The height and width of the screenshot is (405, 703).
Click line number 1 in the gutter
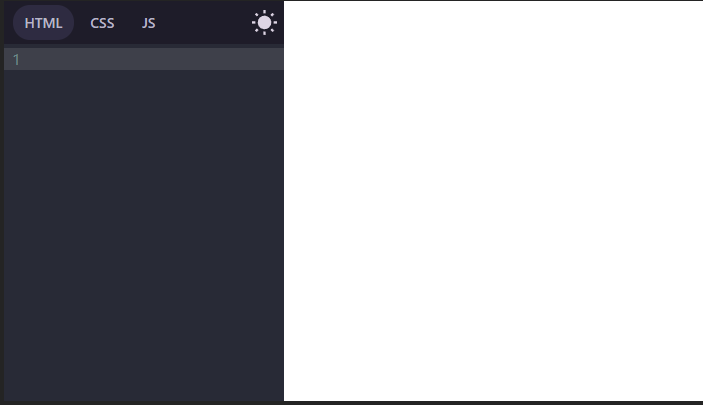[x=17, y=60]
